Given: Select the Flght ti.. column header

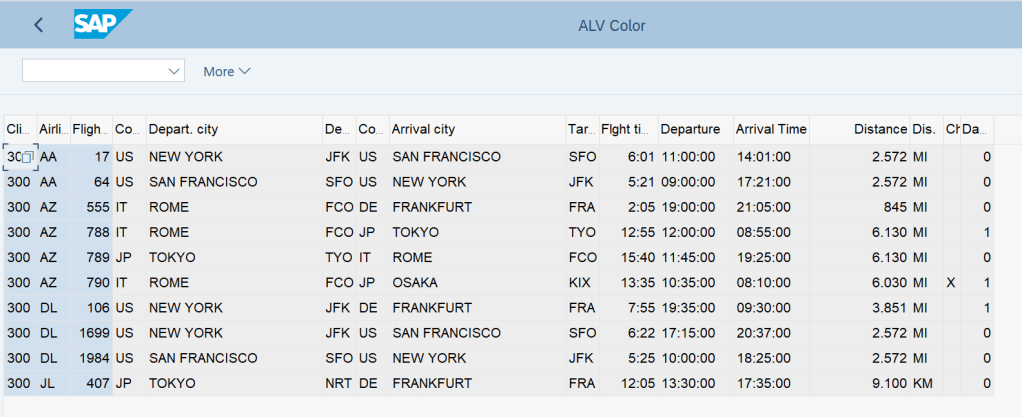Looking at the screenshot, I should [626, 129].
